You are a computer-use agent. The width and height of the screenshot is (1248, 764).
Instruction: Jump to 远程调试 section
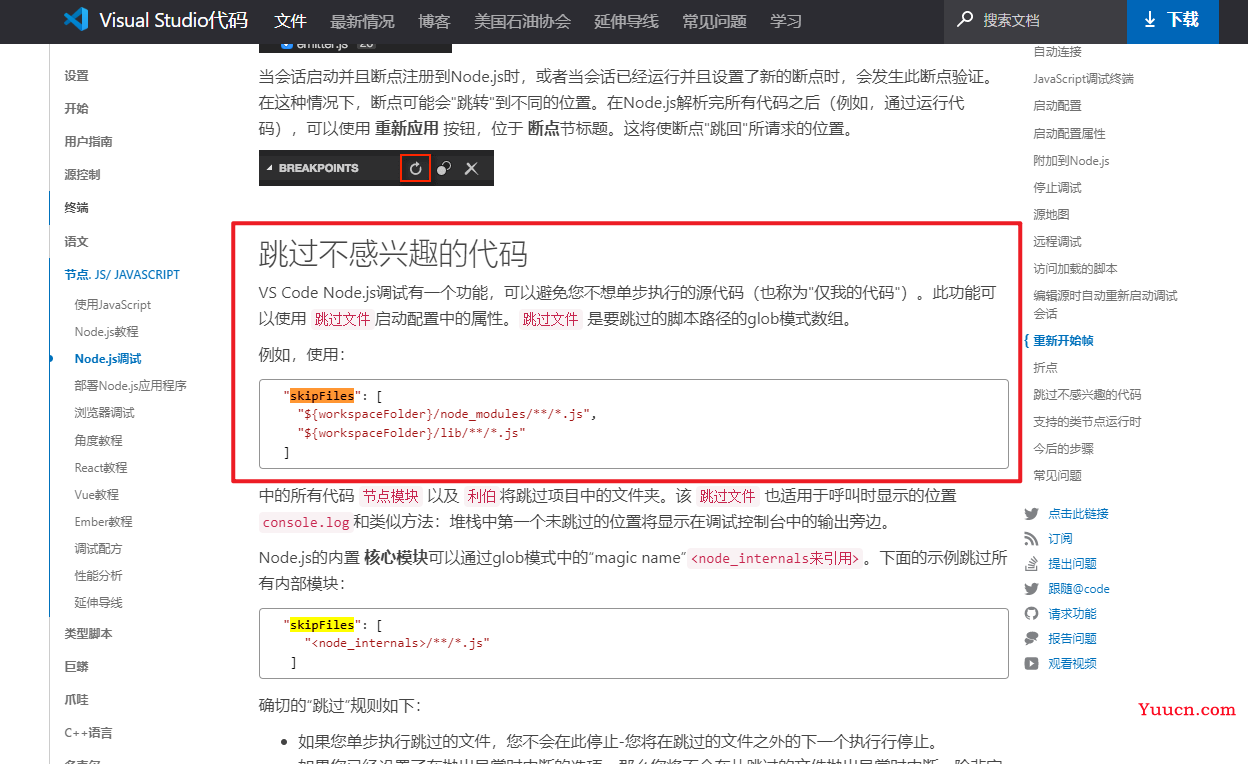tap(1057, 241)
